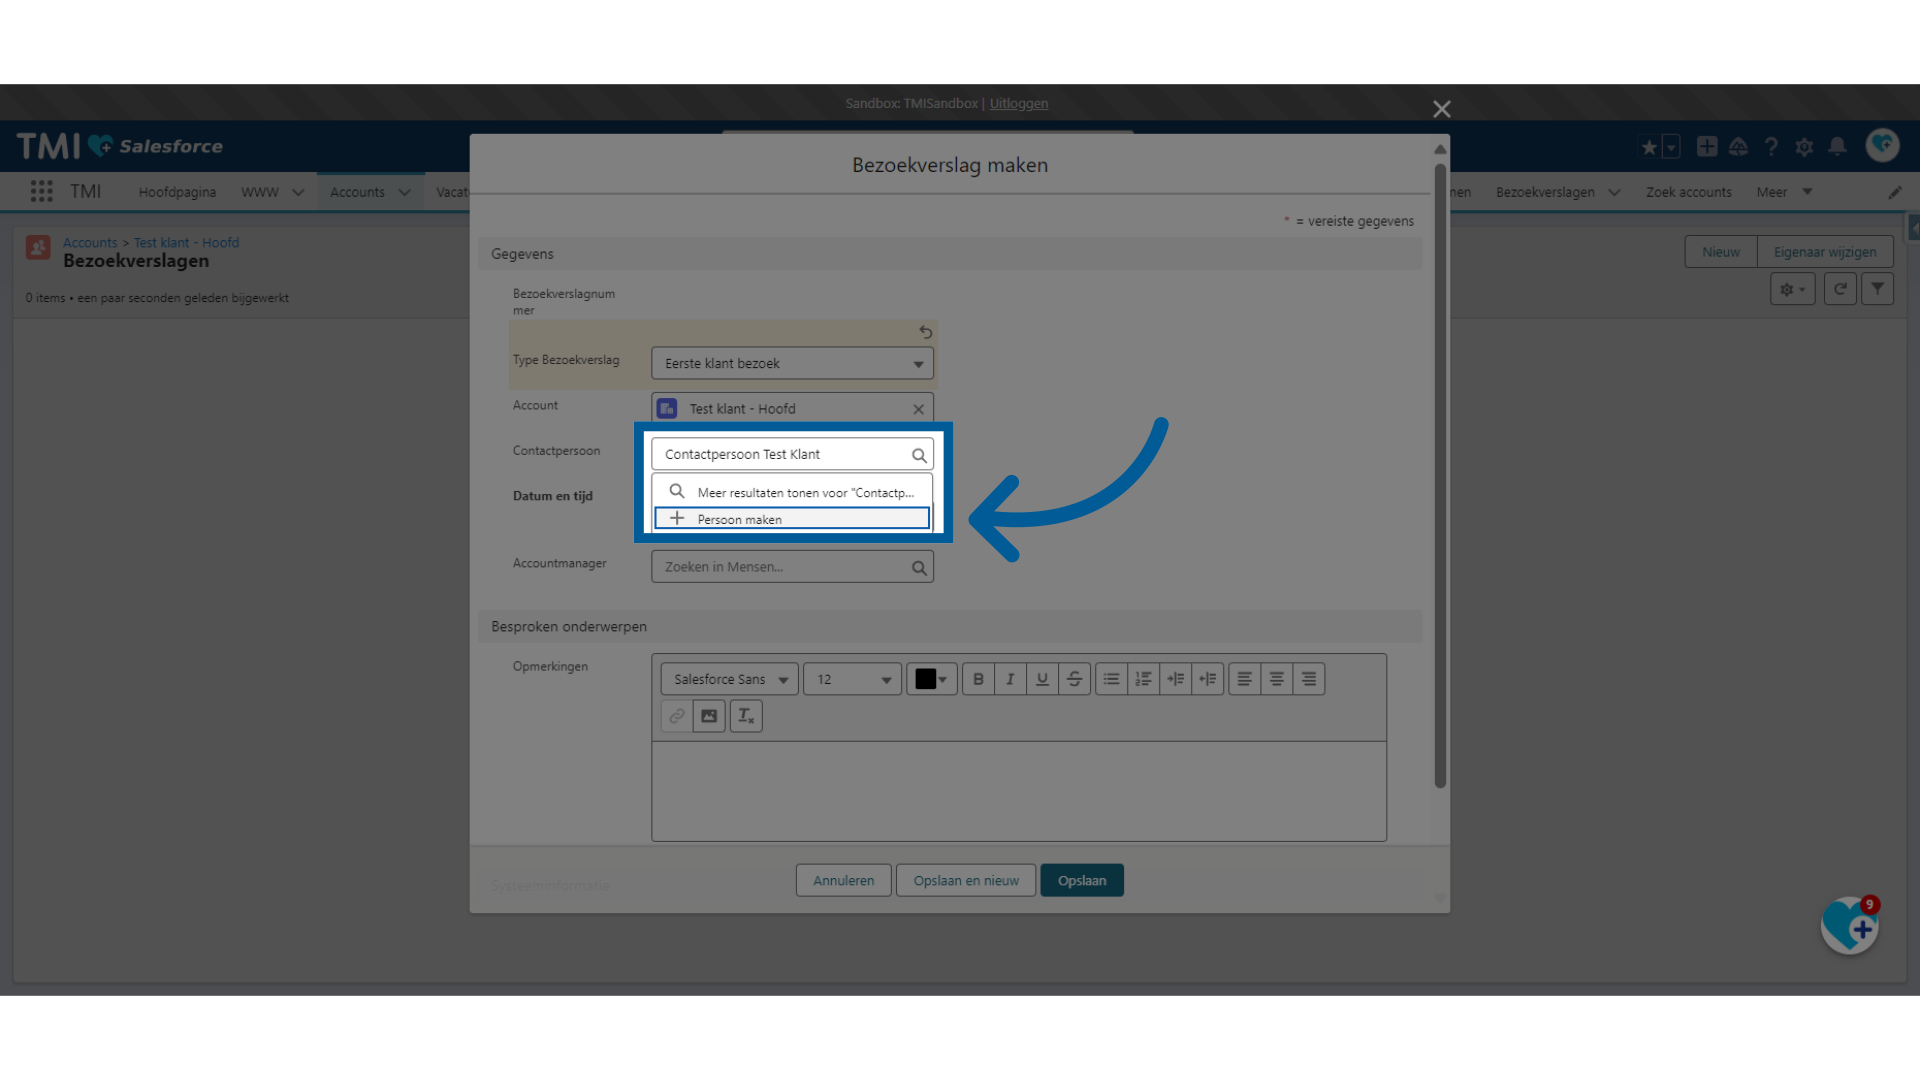
Task: Clear the Test klant - Hoofd account
Action: click(x=918, y=409)
